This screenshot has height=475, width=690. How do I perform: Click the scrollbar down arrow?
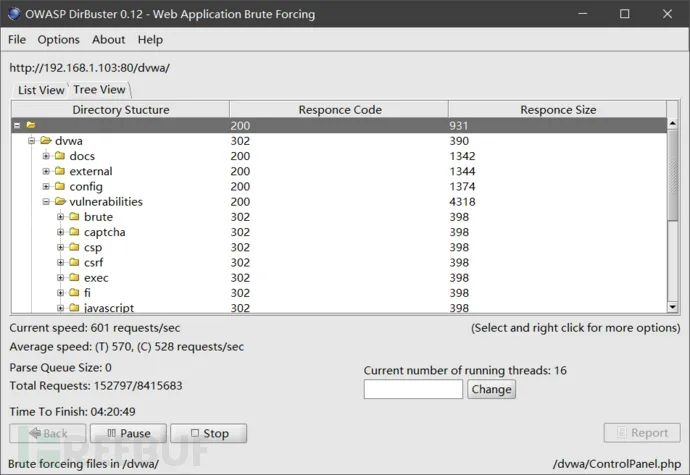[672, 307]
